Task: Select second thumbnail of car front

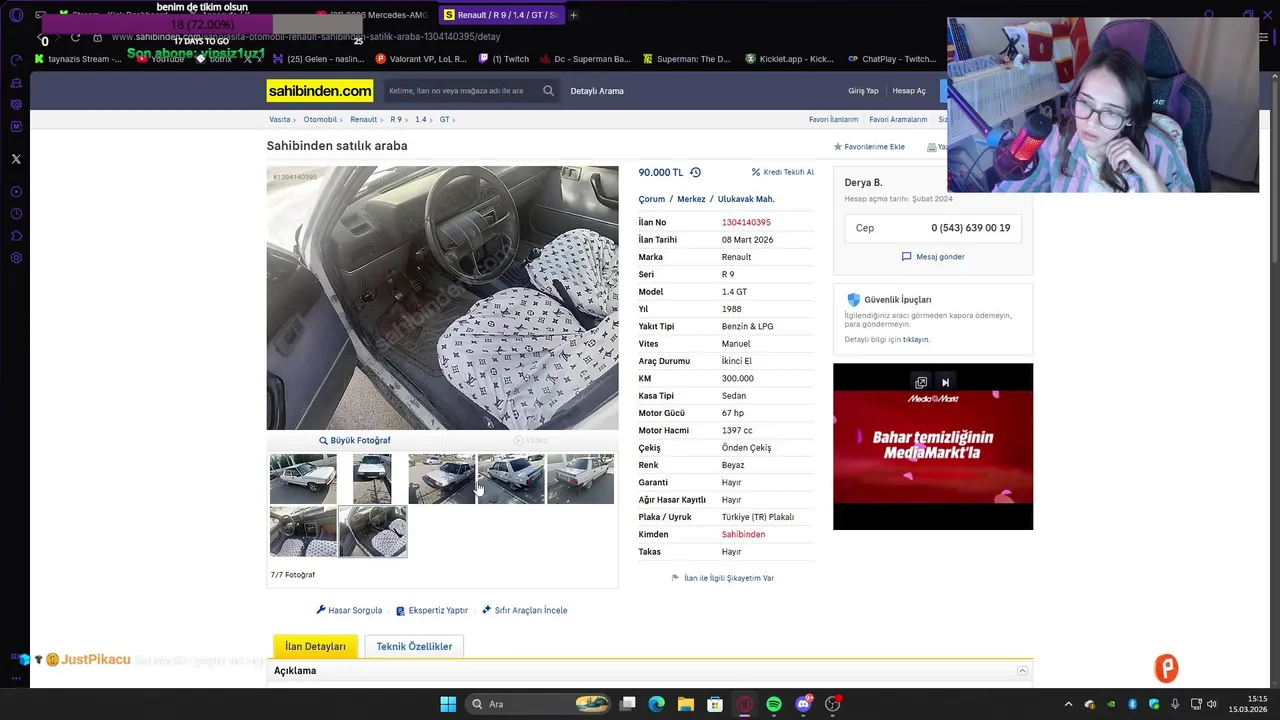Action: [372, 479]
